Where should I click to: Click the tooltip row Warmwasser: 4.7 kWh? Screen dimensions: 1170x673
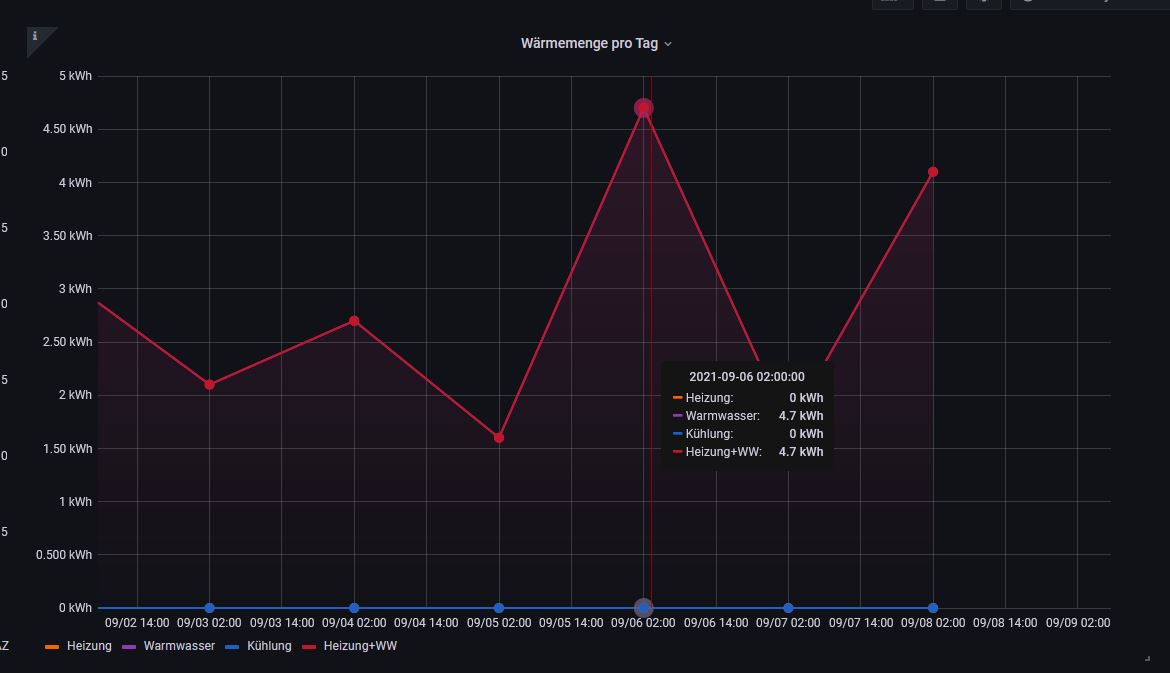(748, 416)
